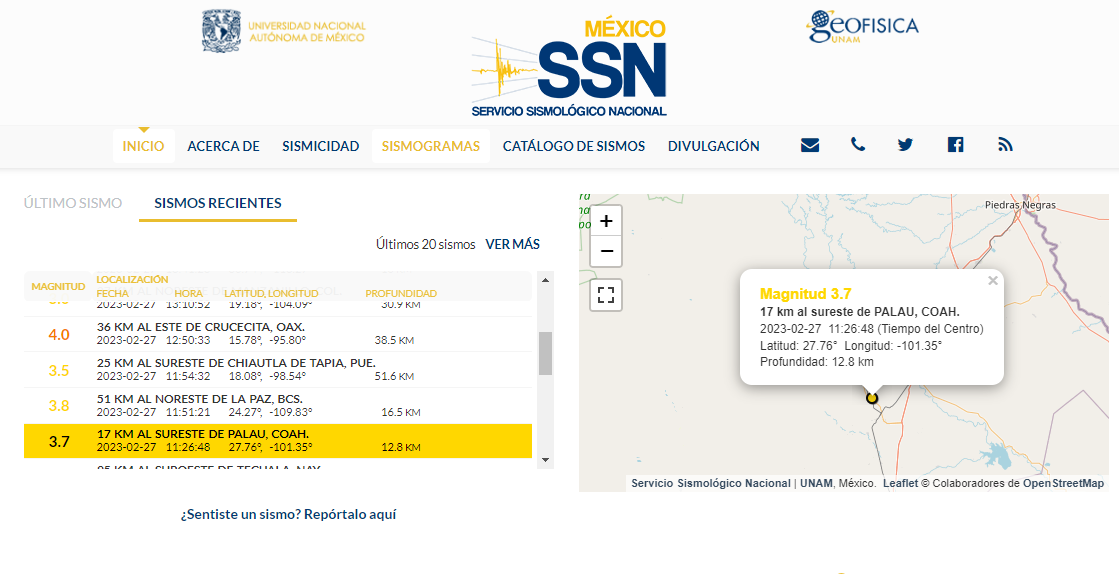This screenshot has width=1119, height=574.
Task: Select highlighted 3.7 Palau, COAH. row
Action: pos(278,441)
